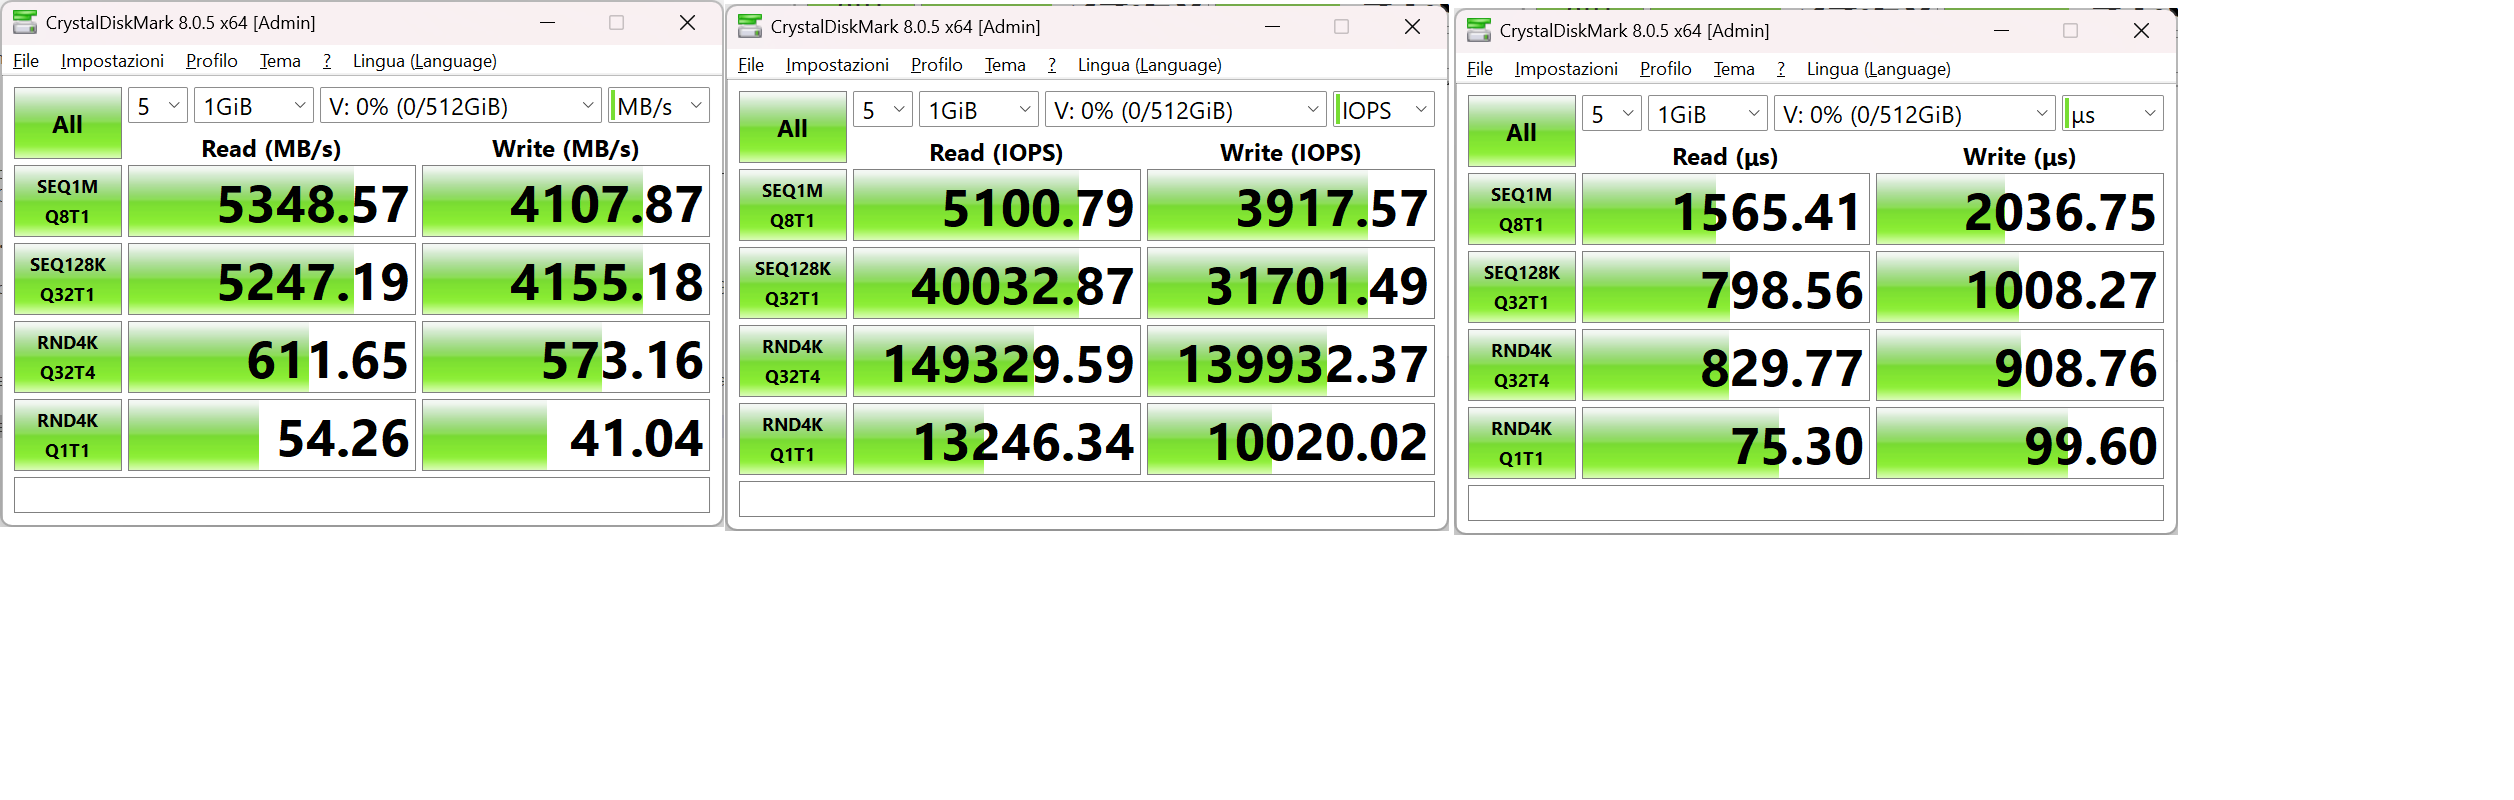Run the SEQ128K Q32T1 test in the MB/s window
This screenshot has width=2514, height=800.
point(68,279)
